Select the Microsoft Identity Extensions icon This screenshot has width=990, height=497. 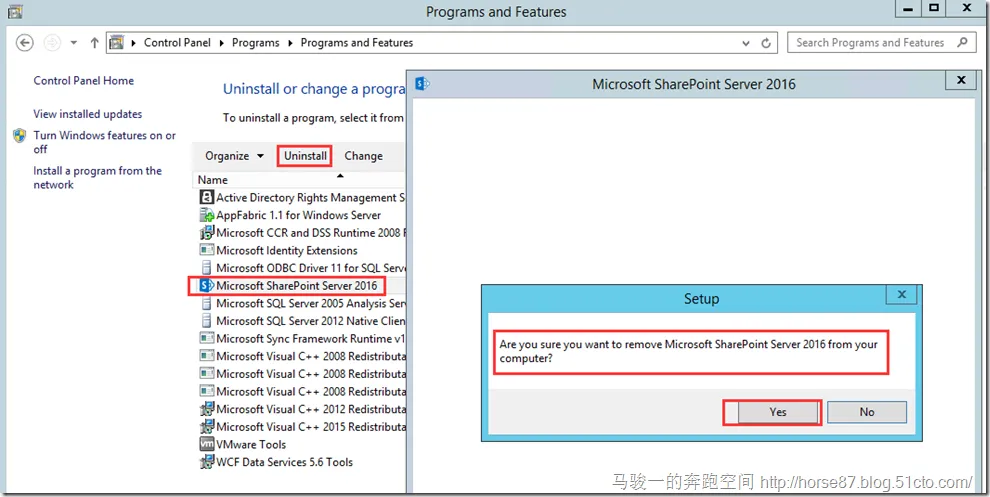pos(207,251)
